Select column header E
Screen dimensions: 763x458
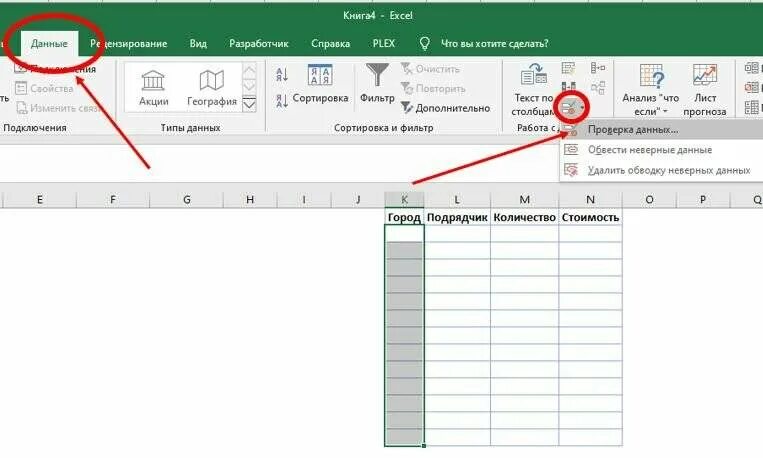click(39, 200)
